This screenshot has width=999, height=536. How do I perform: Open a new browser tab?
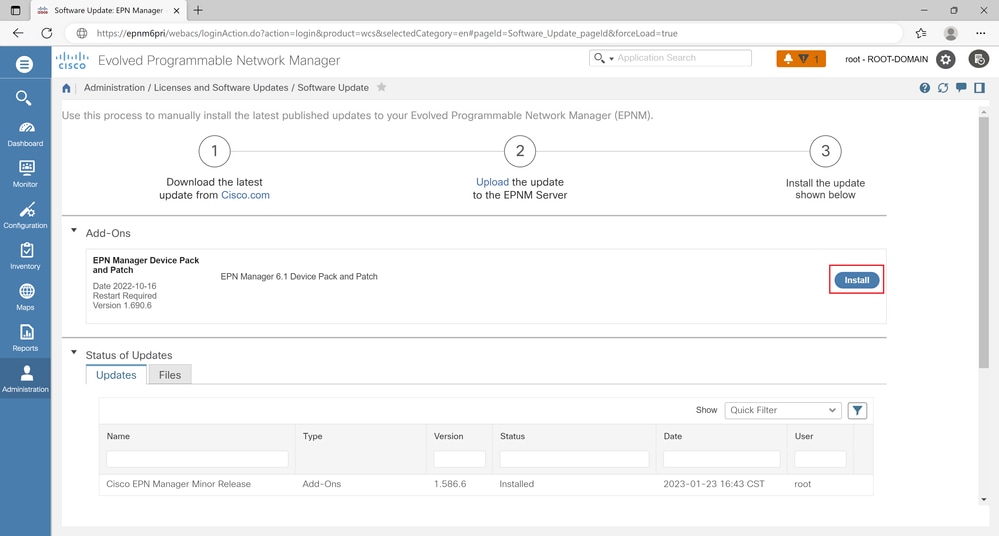click(198, 10)
